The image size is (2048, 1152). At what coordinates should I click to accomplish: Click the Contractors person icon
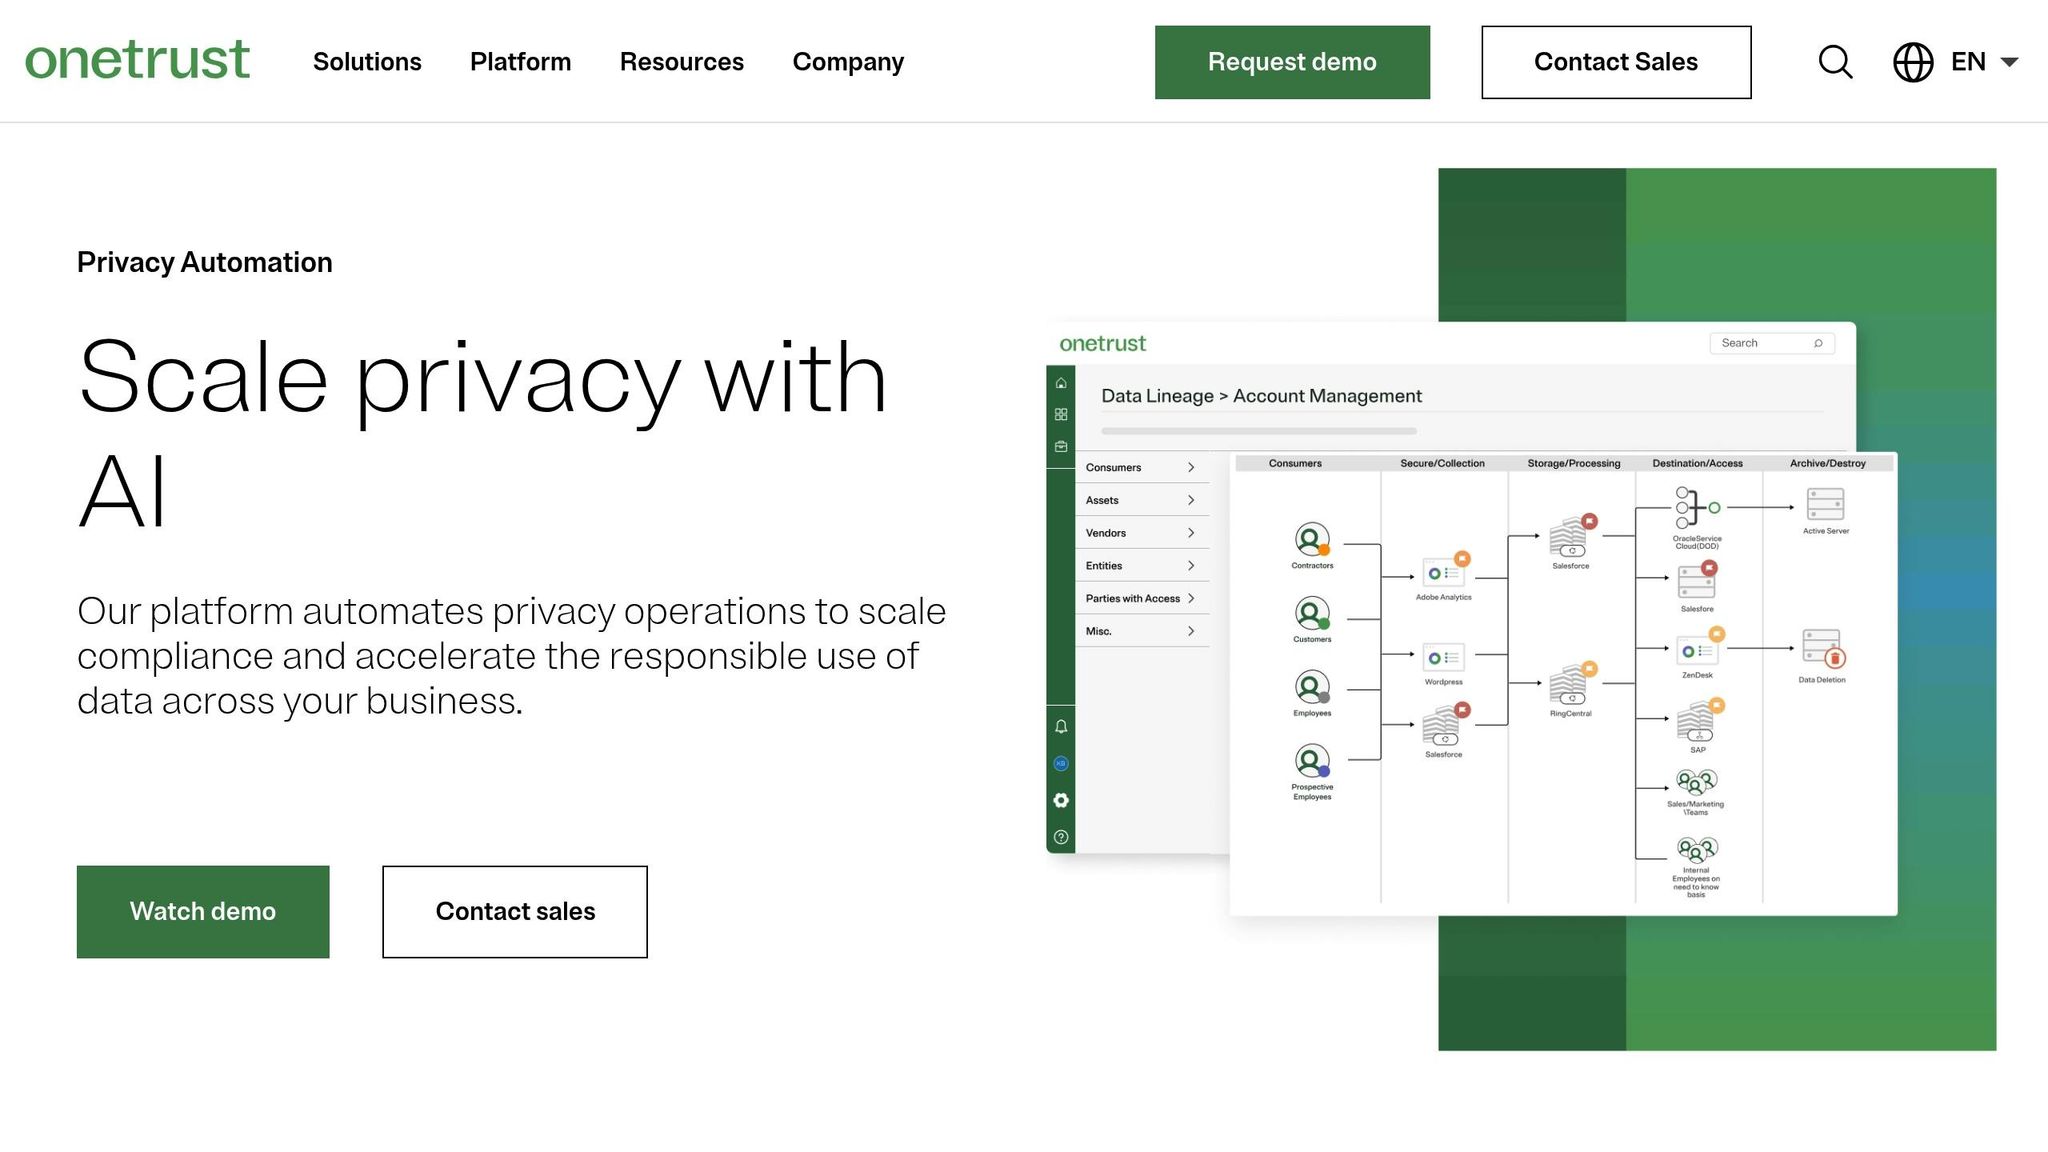[1312, 540]
